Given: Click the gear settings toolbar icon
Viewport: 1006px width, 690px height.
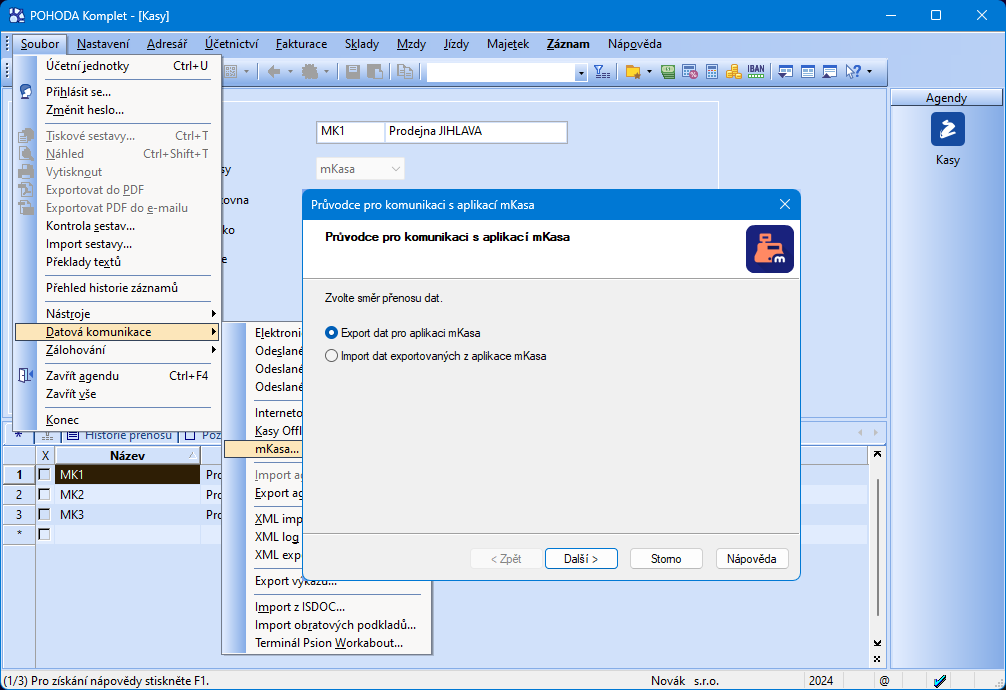Looking at the screenshot, I should pyautogui.click(x=310, y=72).
